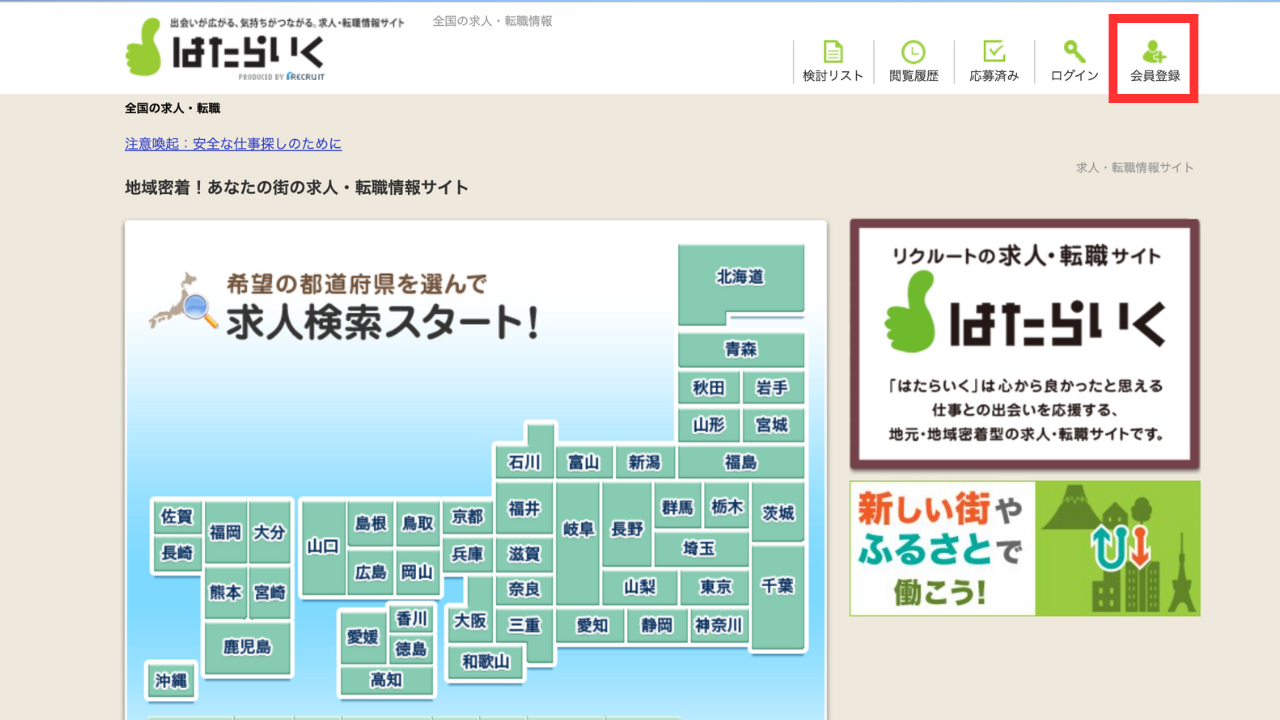Screen dimensions: 1280x720
Task: Select 大阪 prefecture
Action: point(470,621)
